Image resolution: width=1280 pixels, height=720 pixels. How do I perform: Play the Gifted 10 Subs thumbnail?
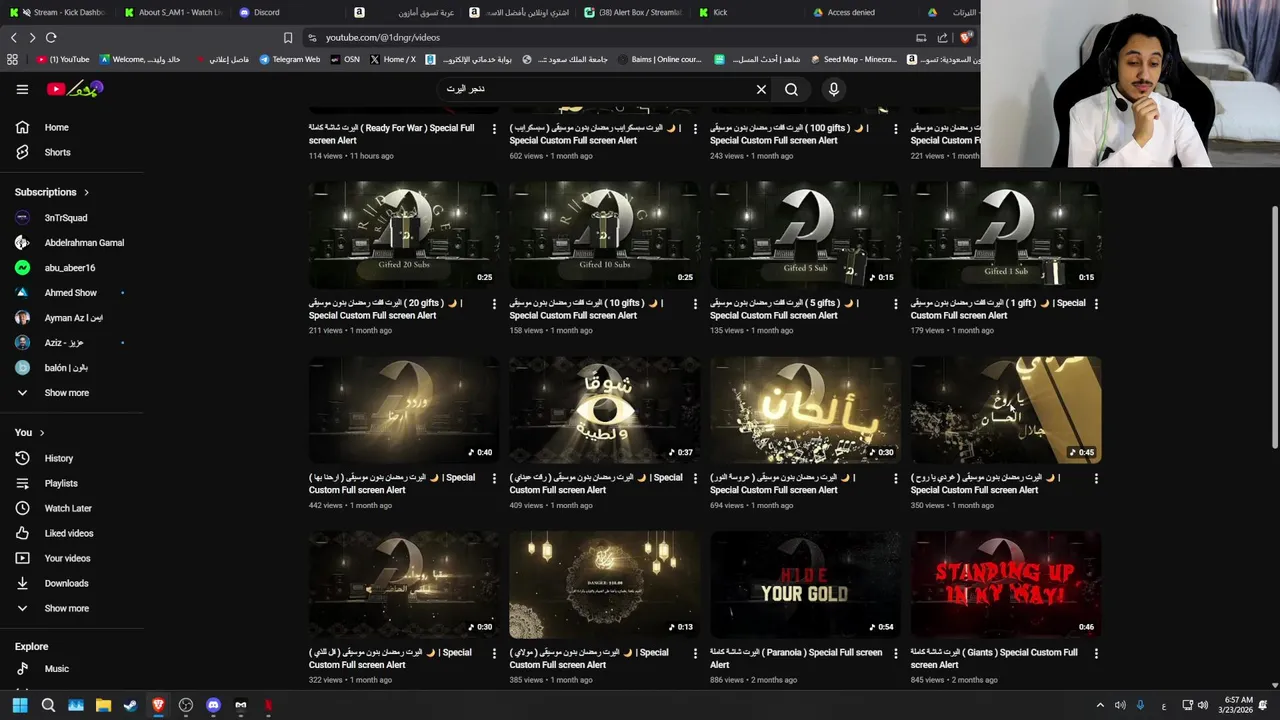604,235
